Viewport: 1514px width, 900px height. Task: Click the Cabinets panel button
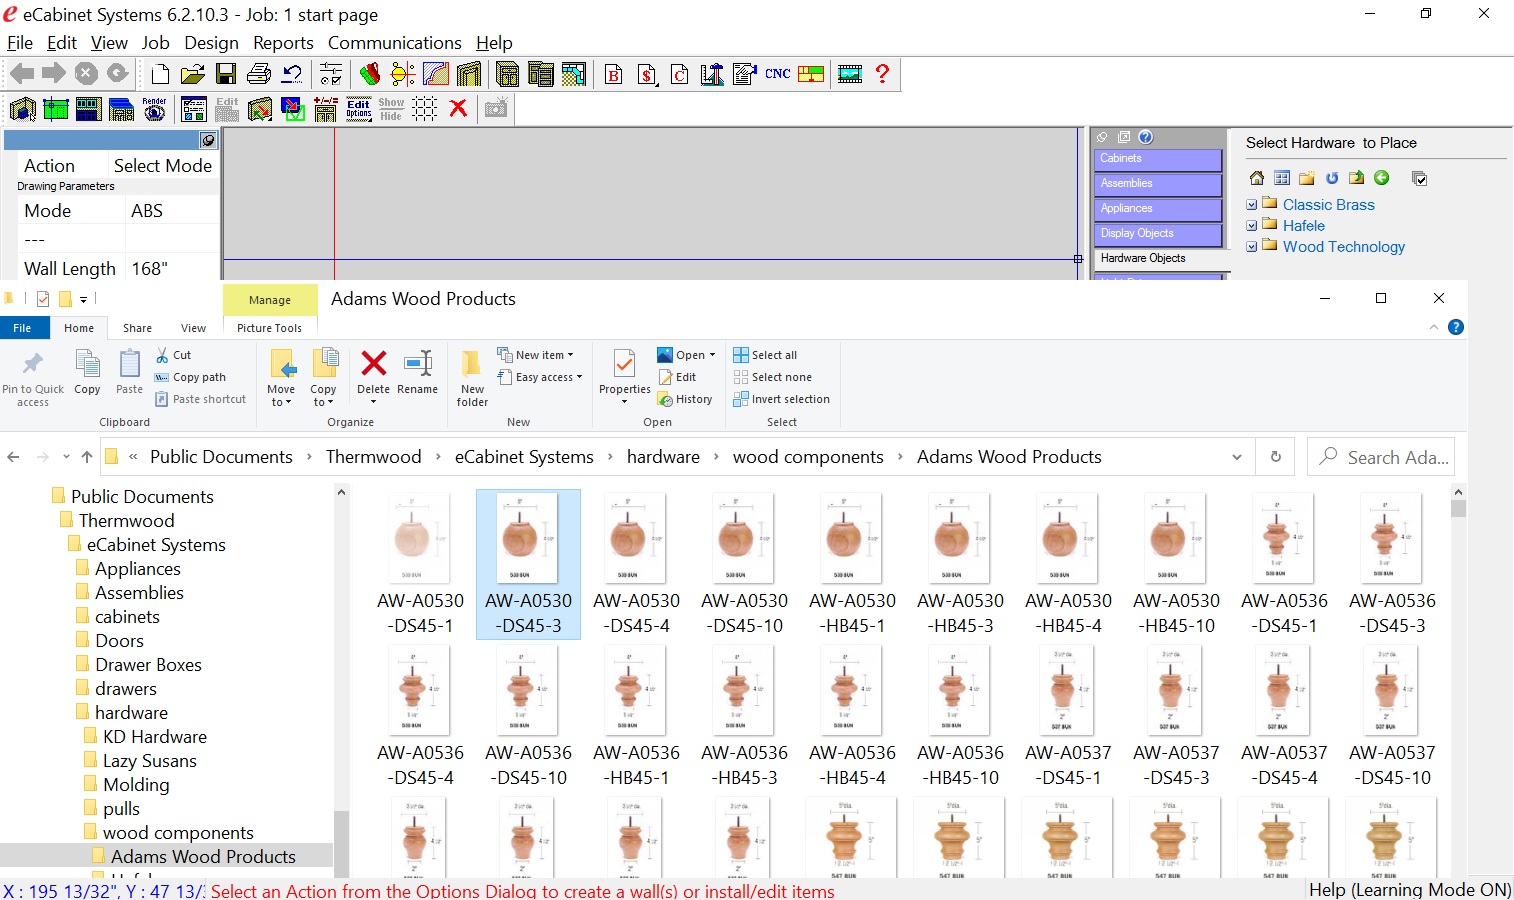(x=1158, y=159)
